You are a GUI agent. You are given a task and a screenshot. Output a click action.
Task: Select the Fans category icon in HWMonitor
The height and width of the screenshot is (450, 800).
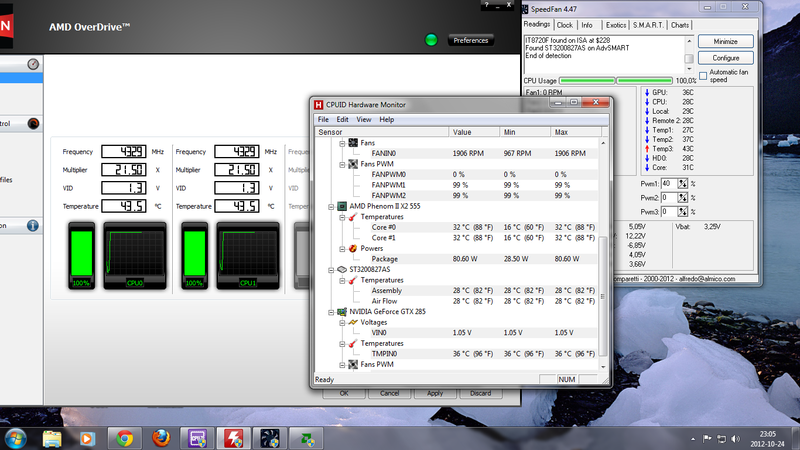(353, 143)
